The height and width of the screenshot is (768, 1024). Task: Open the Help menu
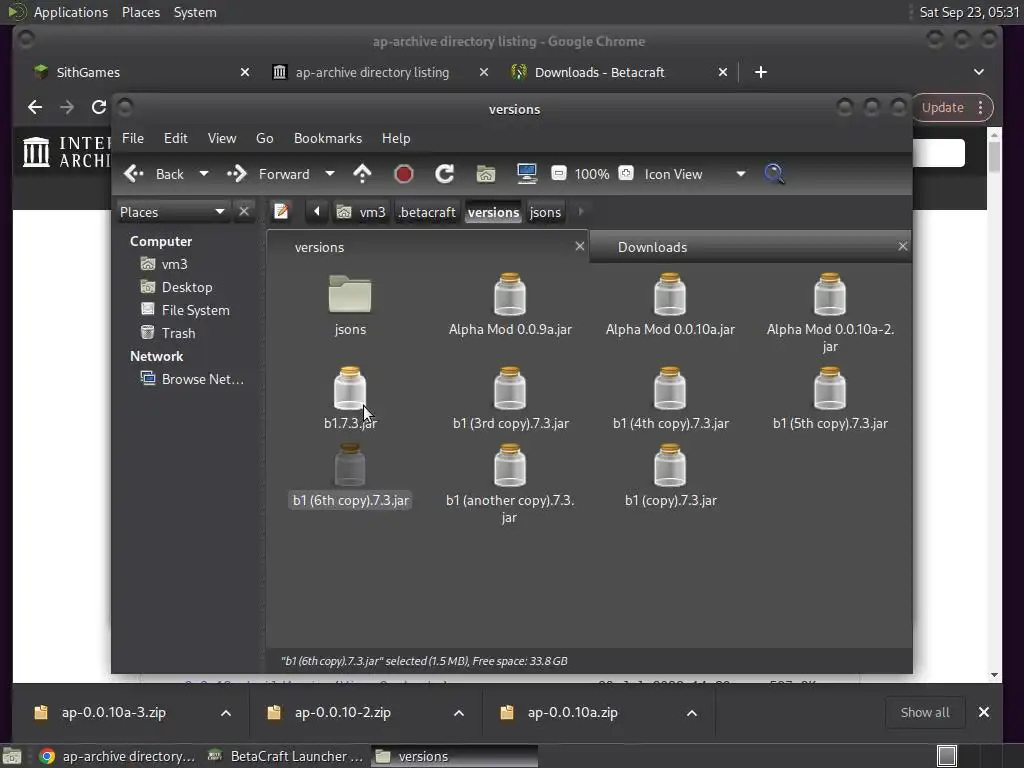(x=396, y=138)
